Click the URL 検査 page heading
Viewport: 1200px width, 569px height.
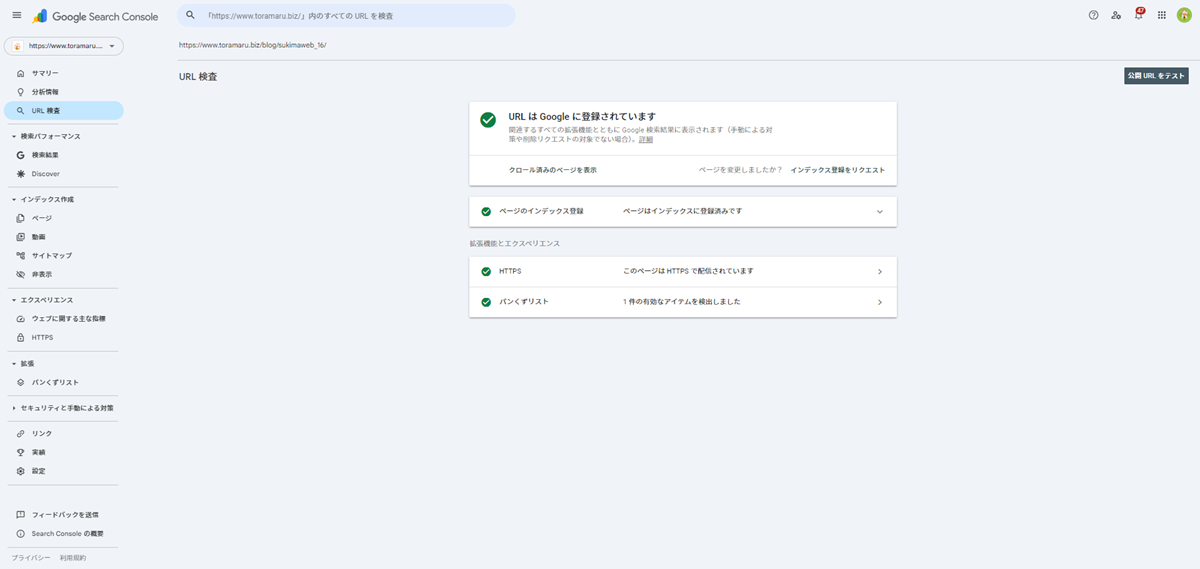pyautogui.click(x=198, y=77)
